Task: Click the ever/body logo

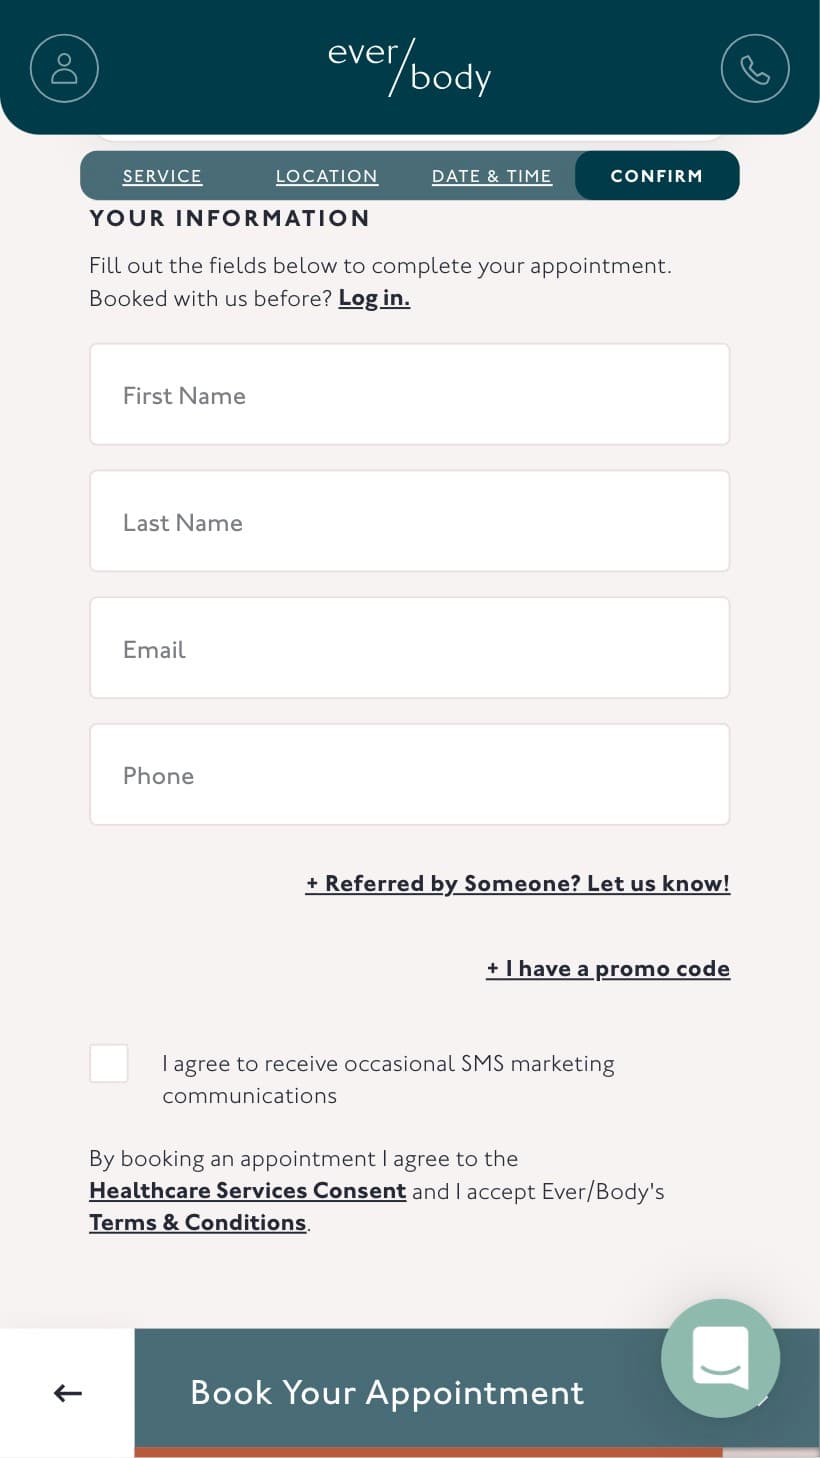Action: tap(410, 68)
